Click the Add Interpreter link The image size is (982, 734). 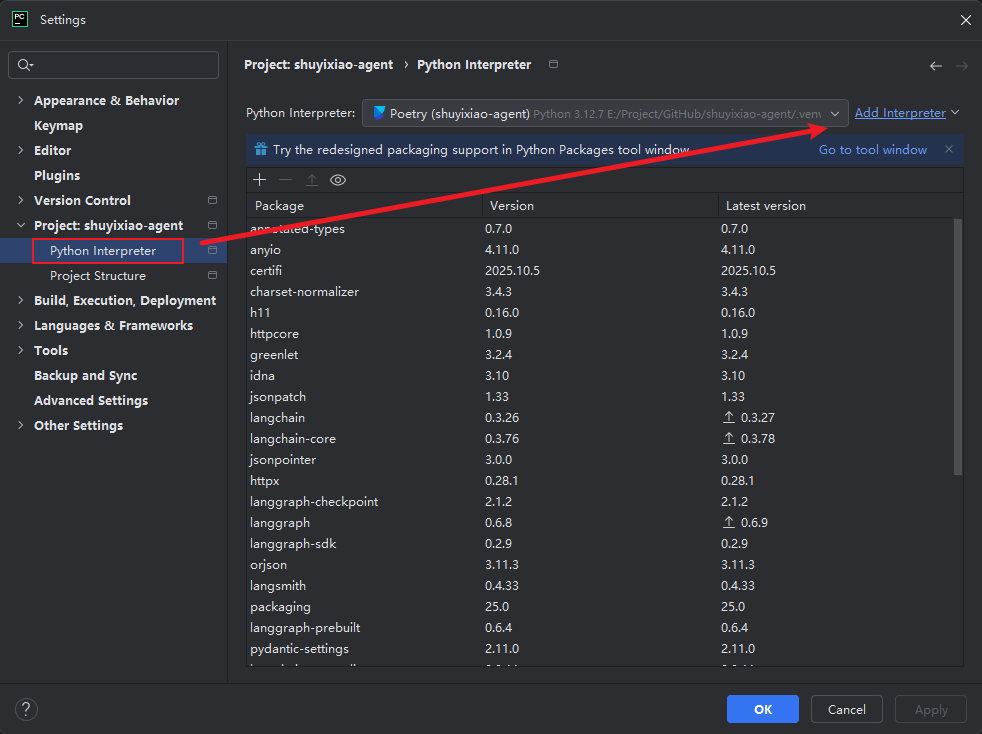(900, 113)
